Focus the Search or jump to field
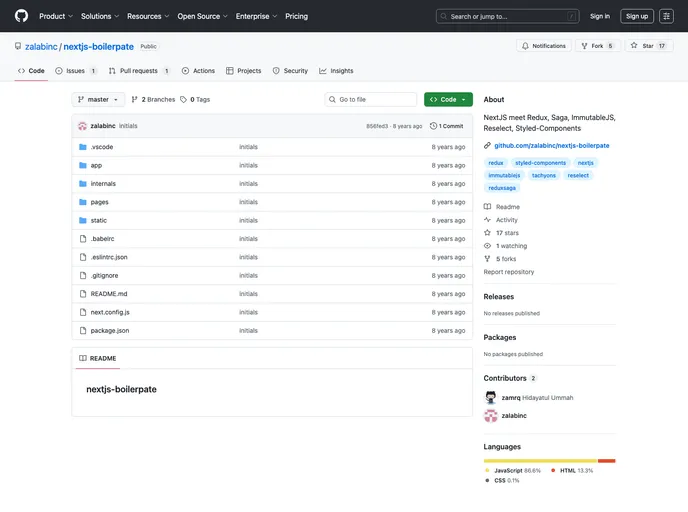The height and width of the screenshot is (512, 688). [507, 16]
